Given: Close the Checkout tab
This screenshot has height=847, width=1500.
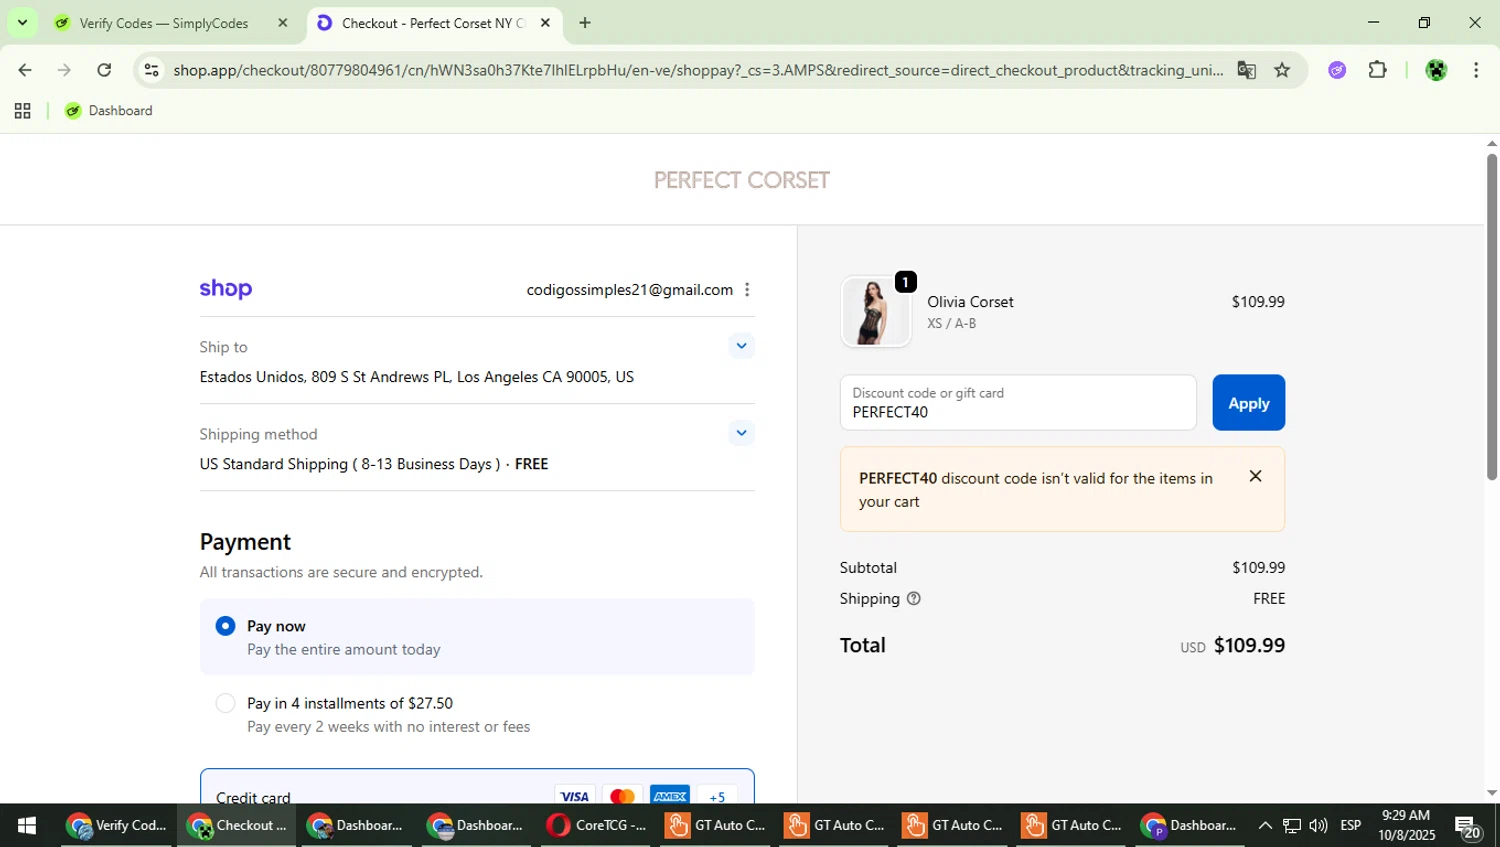Looking at the screenshot, I should coord(545,23).
